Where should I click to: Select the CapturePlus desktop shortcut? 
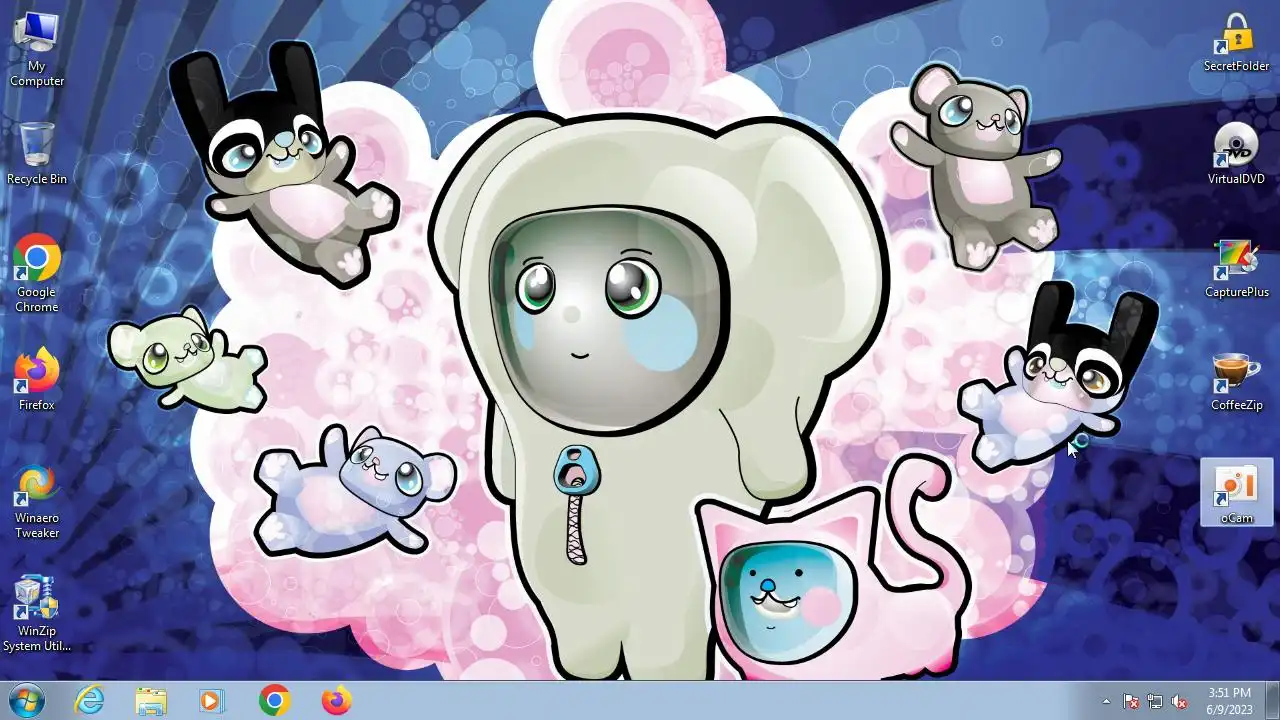point(1236,268)
